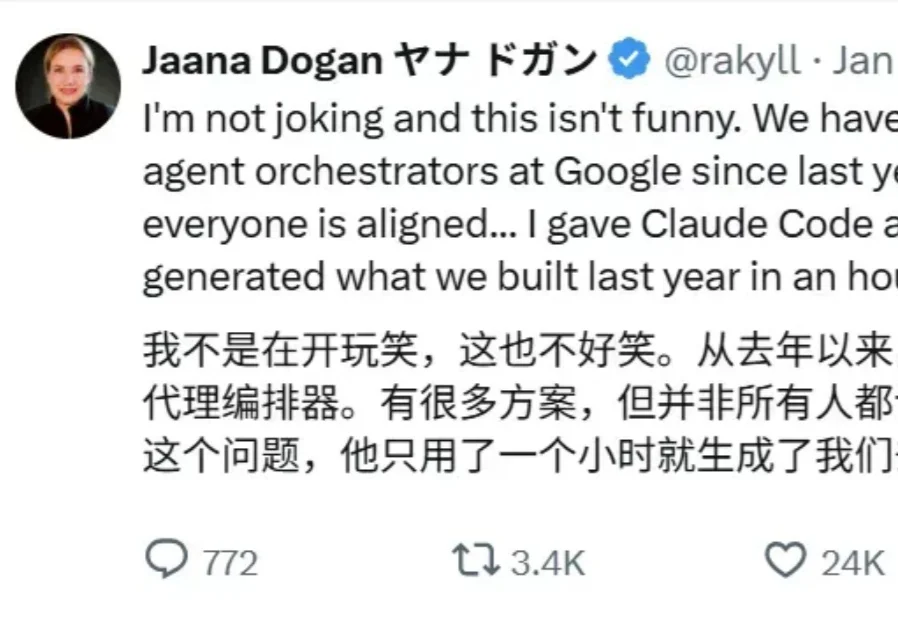Click the Jaana Dogan display name
The width and height of the screenshot is (898, 619).
click(262, 62)
